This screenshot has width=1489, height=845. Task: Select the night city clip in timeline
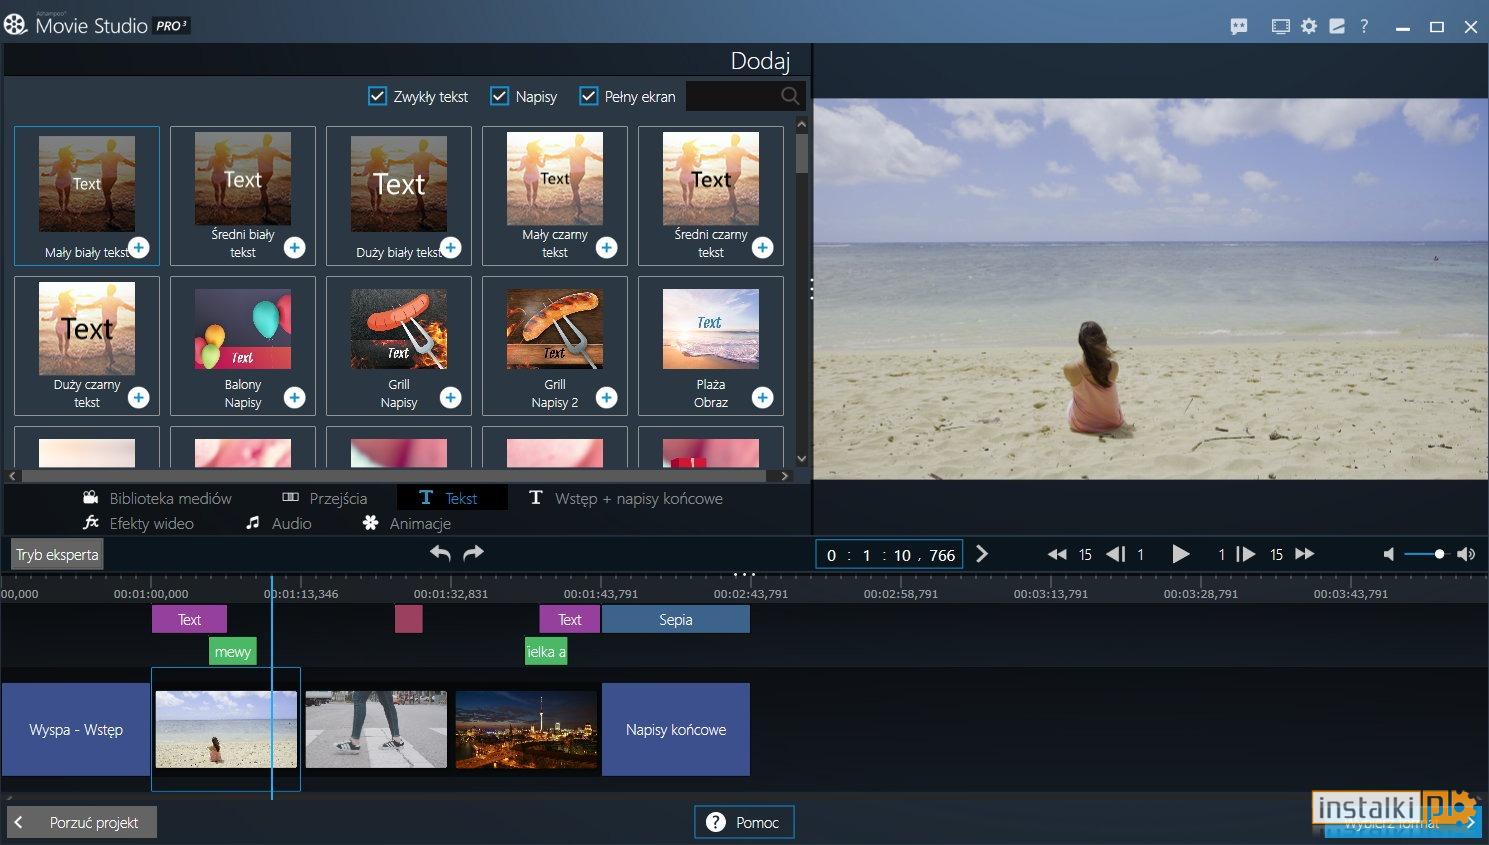(x=526, y=729)
